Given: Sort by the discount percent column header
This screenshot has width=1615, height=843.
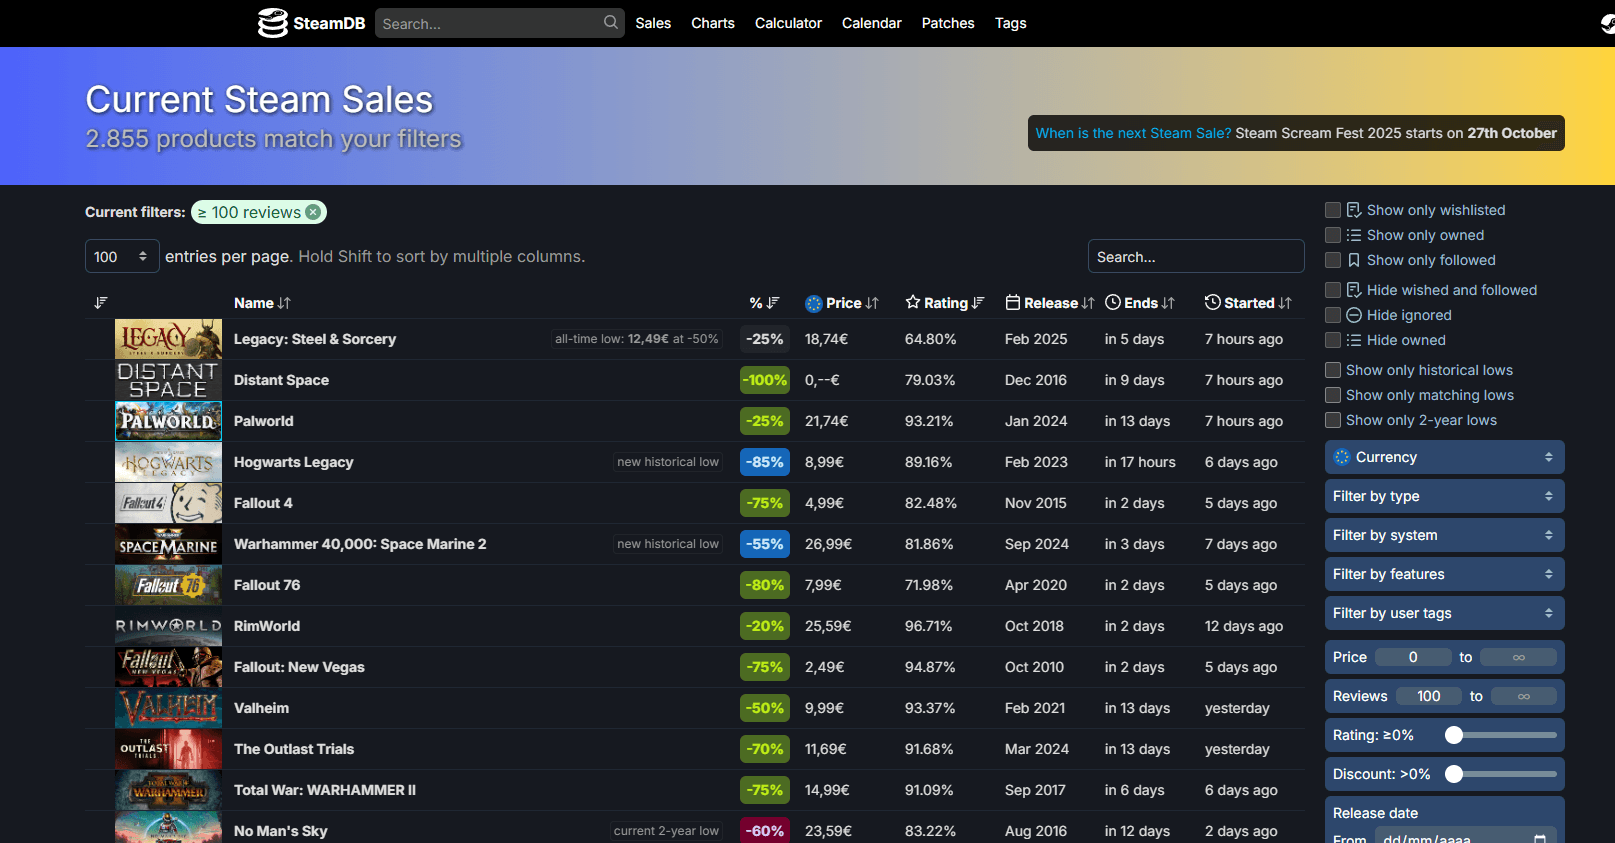Looking at the screenshot, I should click(764, 303).
